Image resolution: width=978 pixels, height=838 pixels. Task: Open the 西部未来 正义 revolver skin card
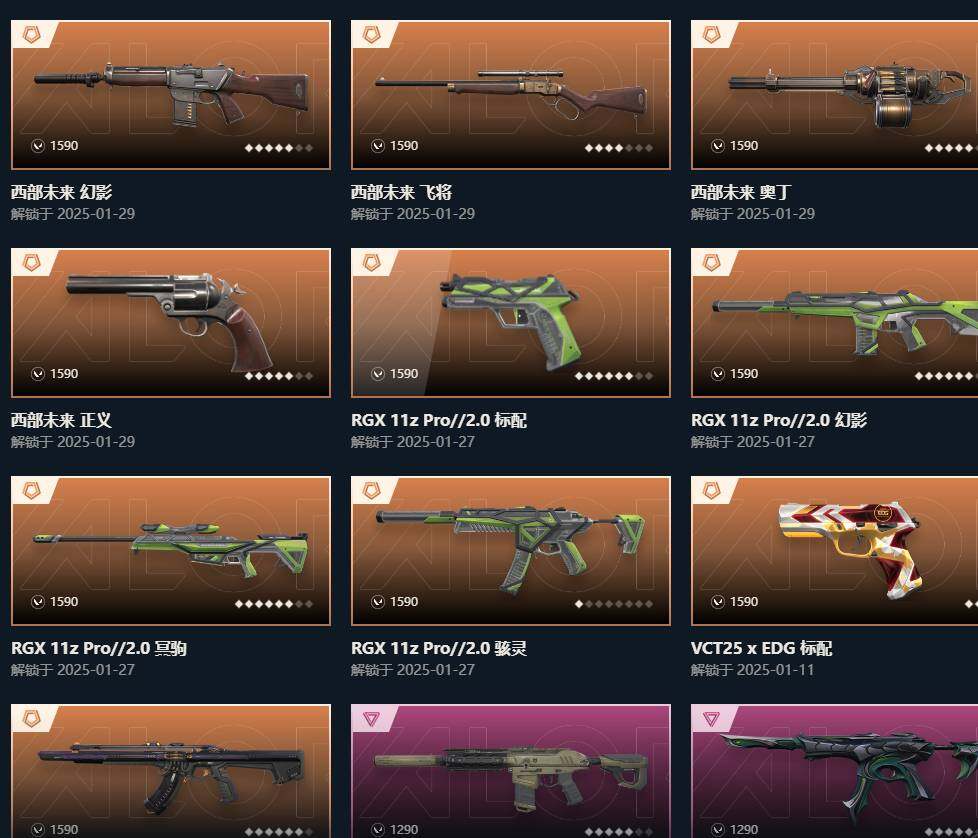pyautogui.click(x=171, y=323)
